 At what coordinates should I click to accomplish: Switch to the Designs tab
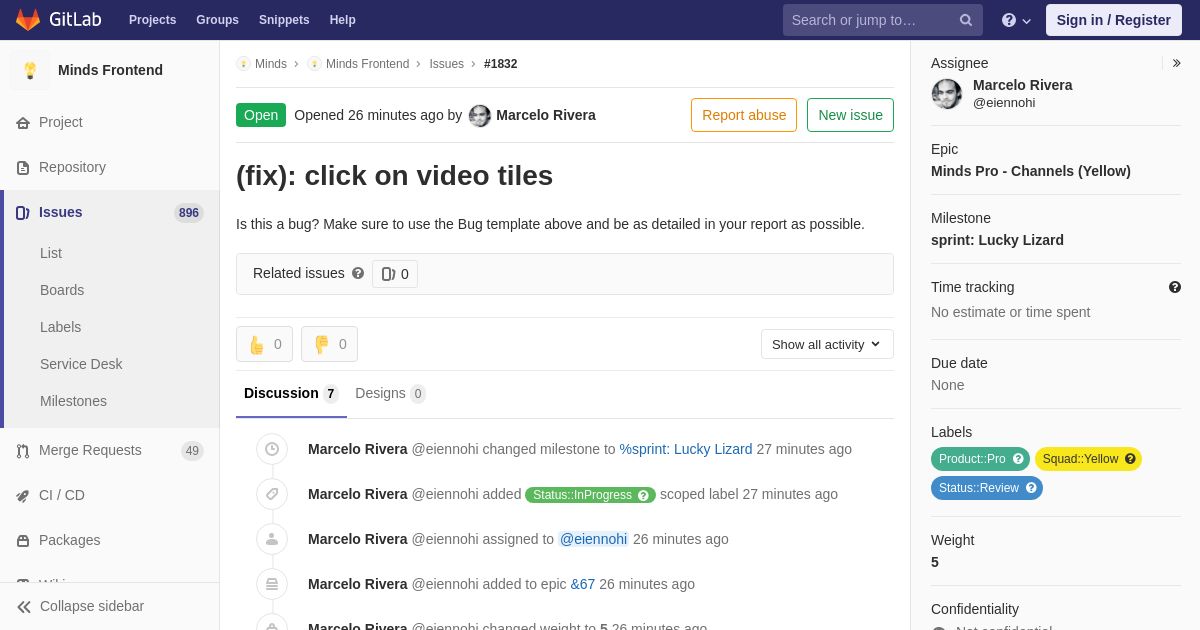(x=390, y=394)
